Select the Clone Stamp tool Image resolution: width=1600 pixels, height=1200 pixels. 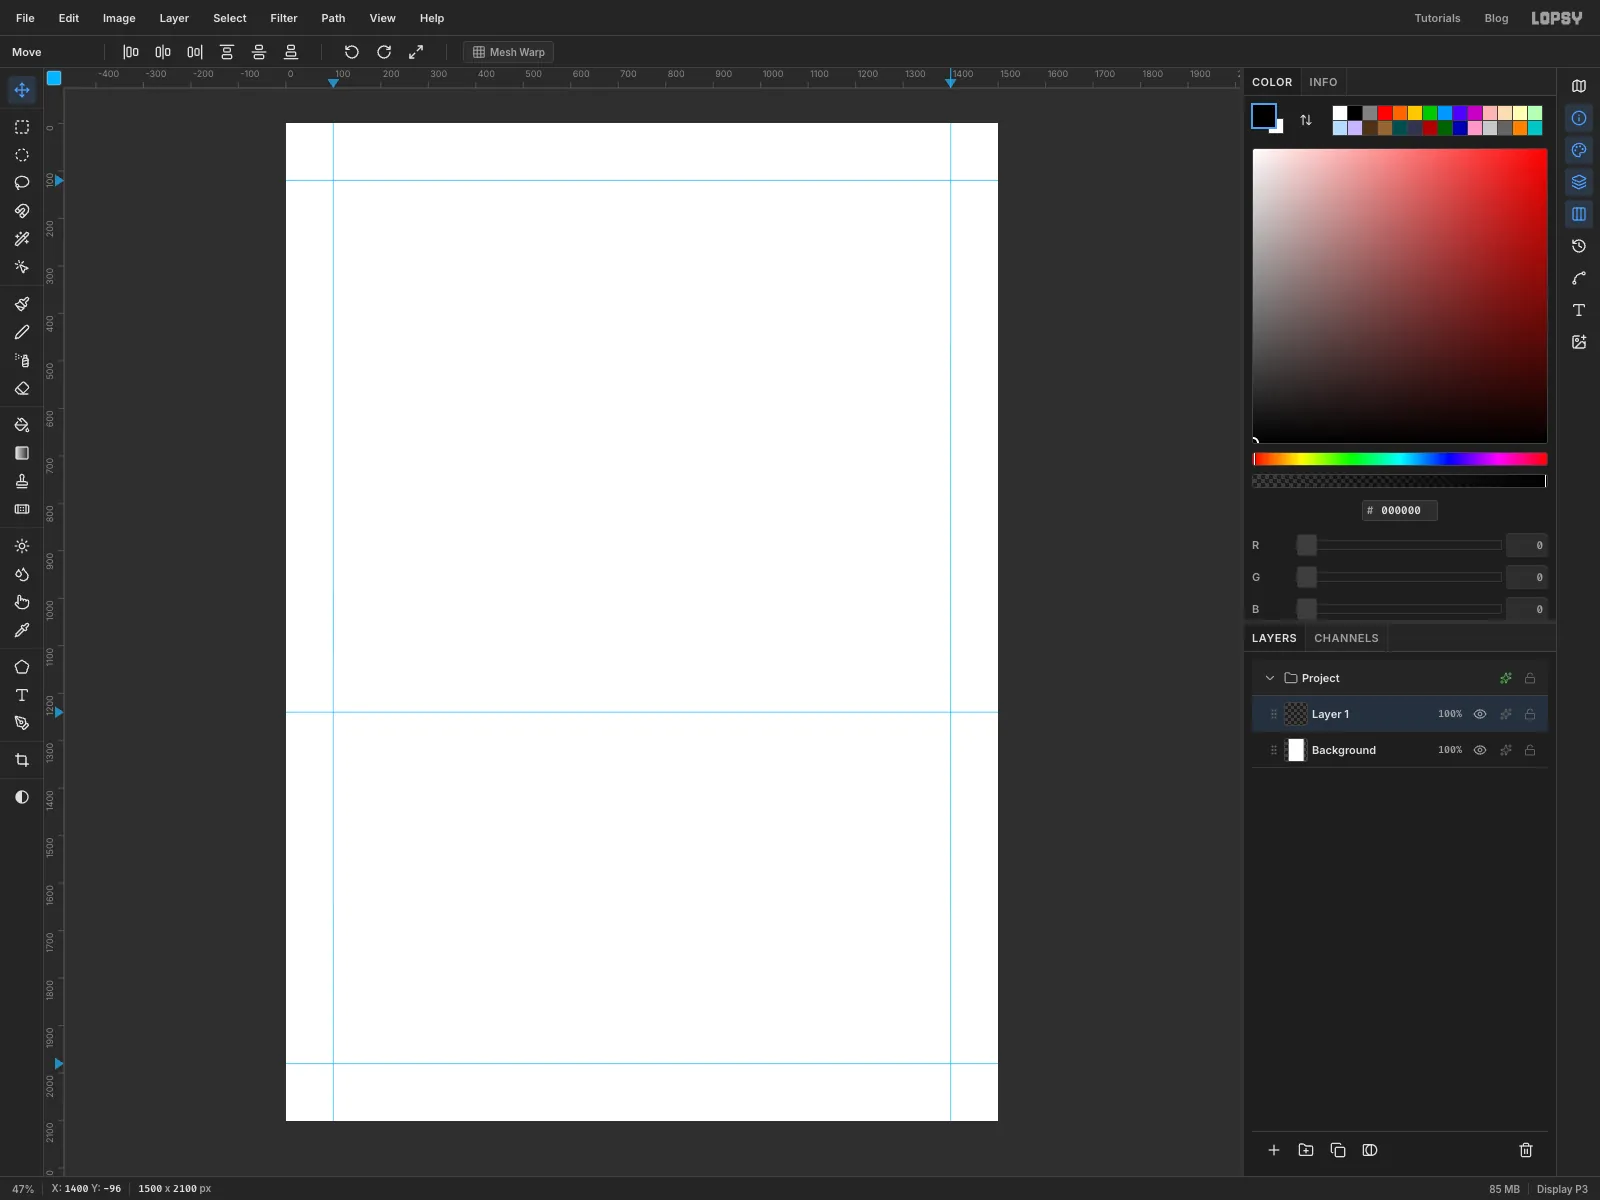[x=22, y=481]
